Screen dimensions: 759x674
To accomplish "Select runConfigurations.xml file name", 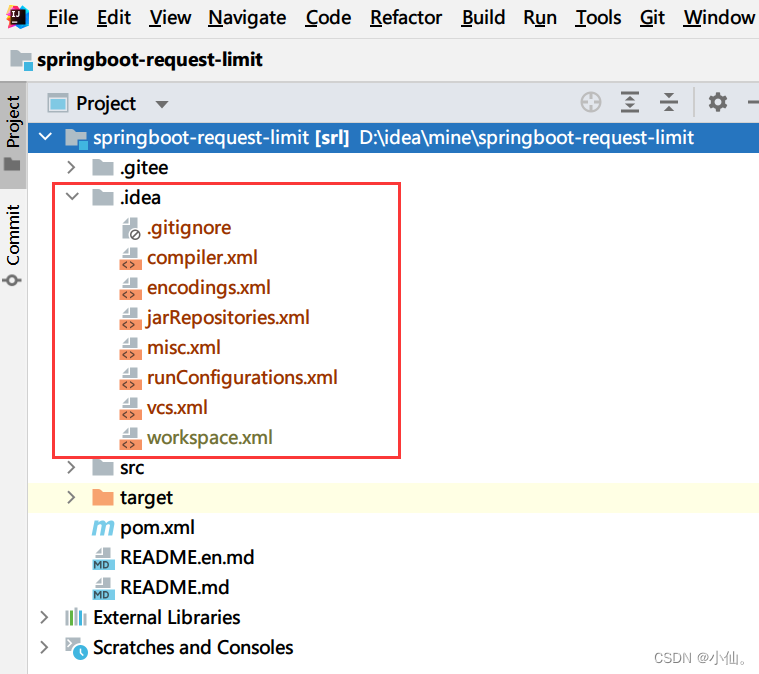I will tap(242, 378).
